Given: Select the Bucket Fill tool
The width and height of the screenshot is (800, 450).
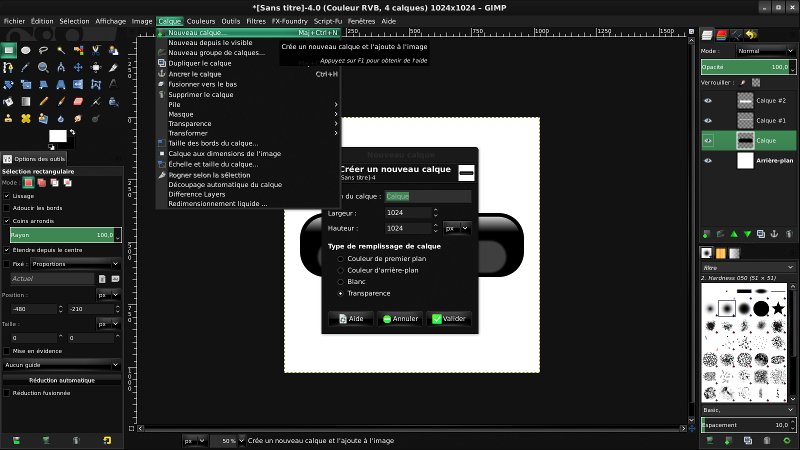Looking at the screenshot, I should [x=8, y=102].
